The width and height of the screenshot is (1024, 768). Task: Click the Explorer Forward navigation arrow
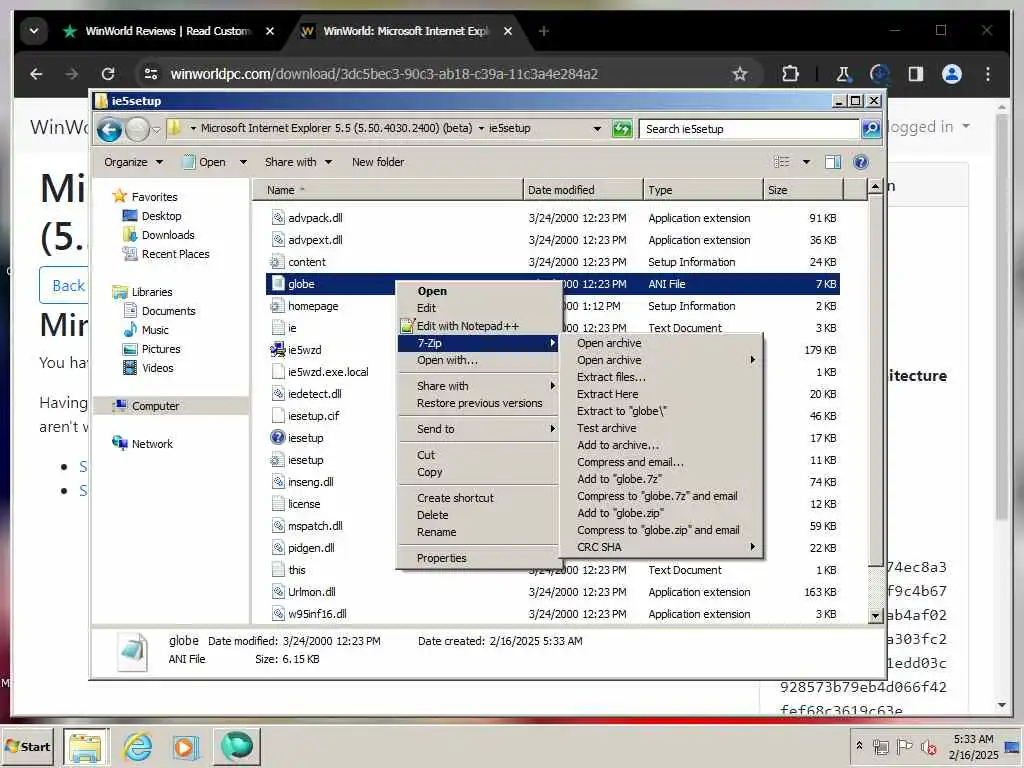(x=137, y=129)
